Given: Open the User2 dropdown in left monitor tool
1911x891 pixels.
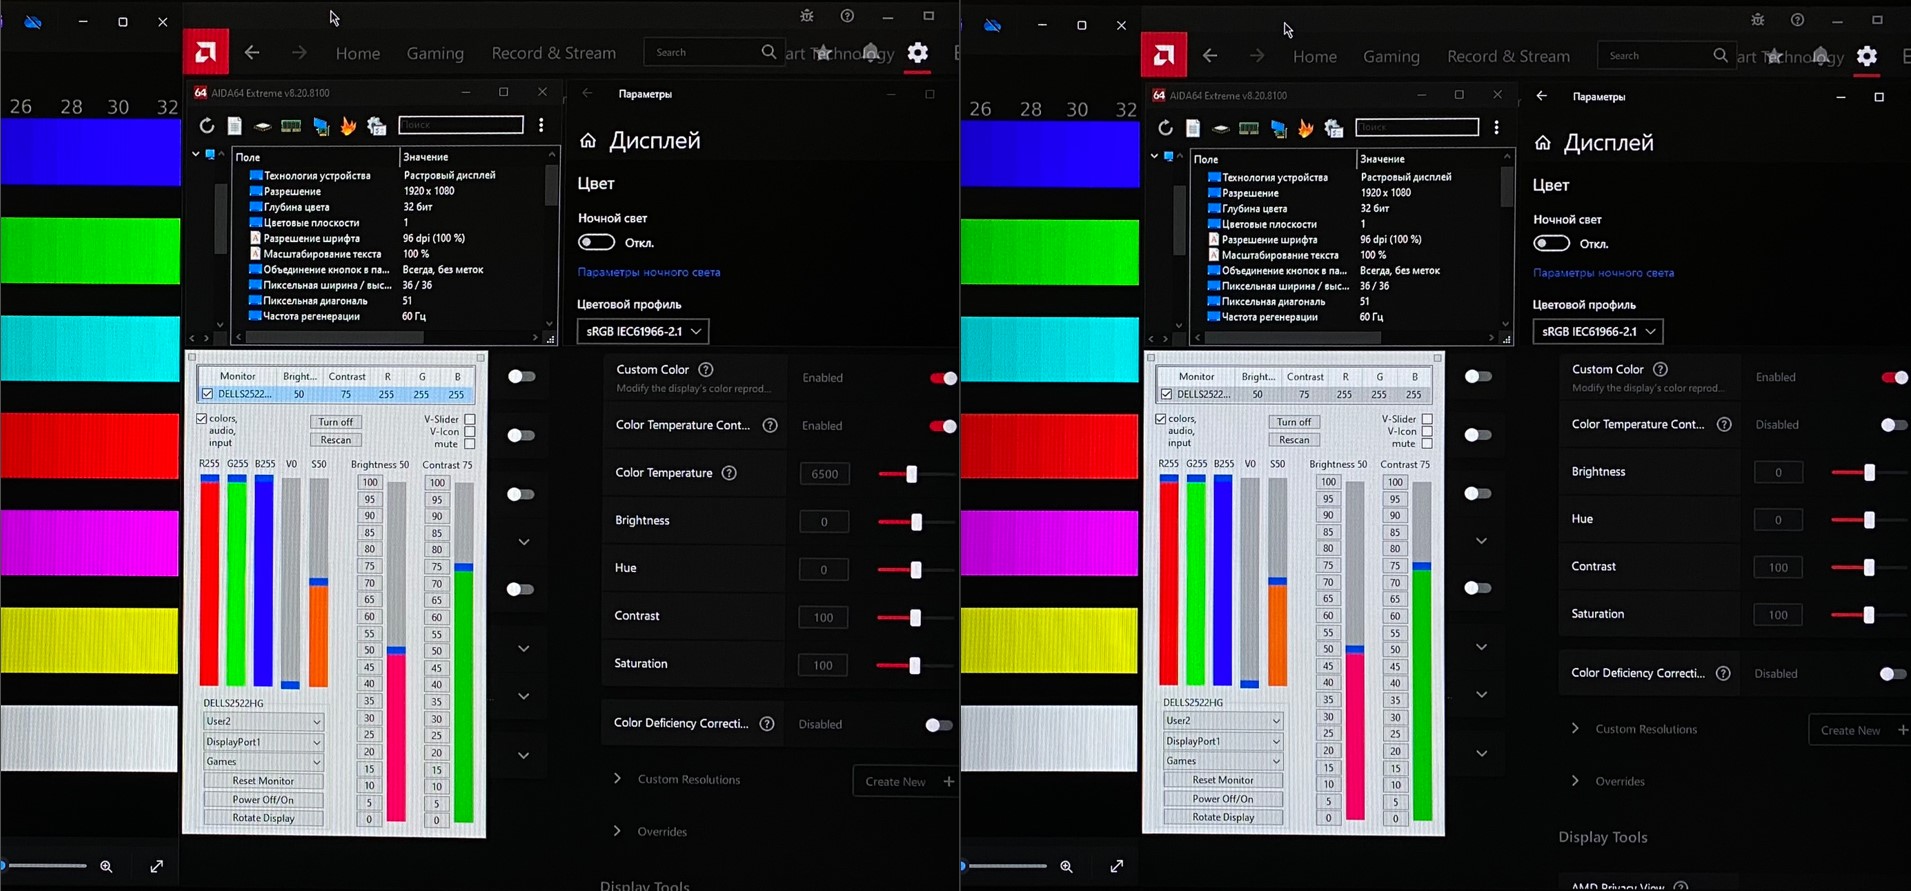Looking at the screenshot, I should click(x=263, y=721).
